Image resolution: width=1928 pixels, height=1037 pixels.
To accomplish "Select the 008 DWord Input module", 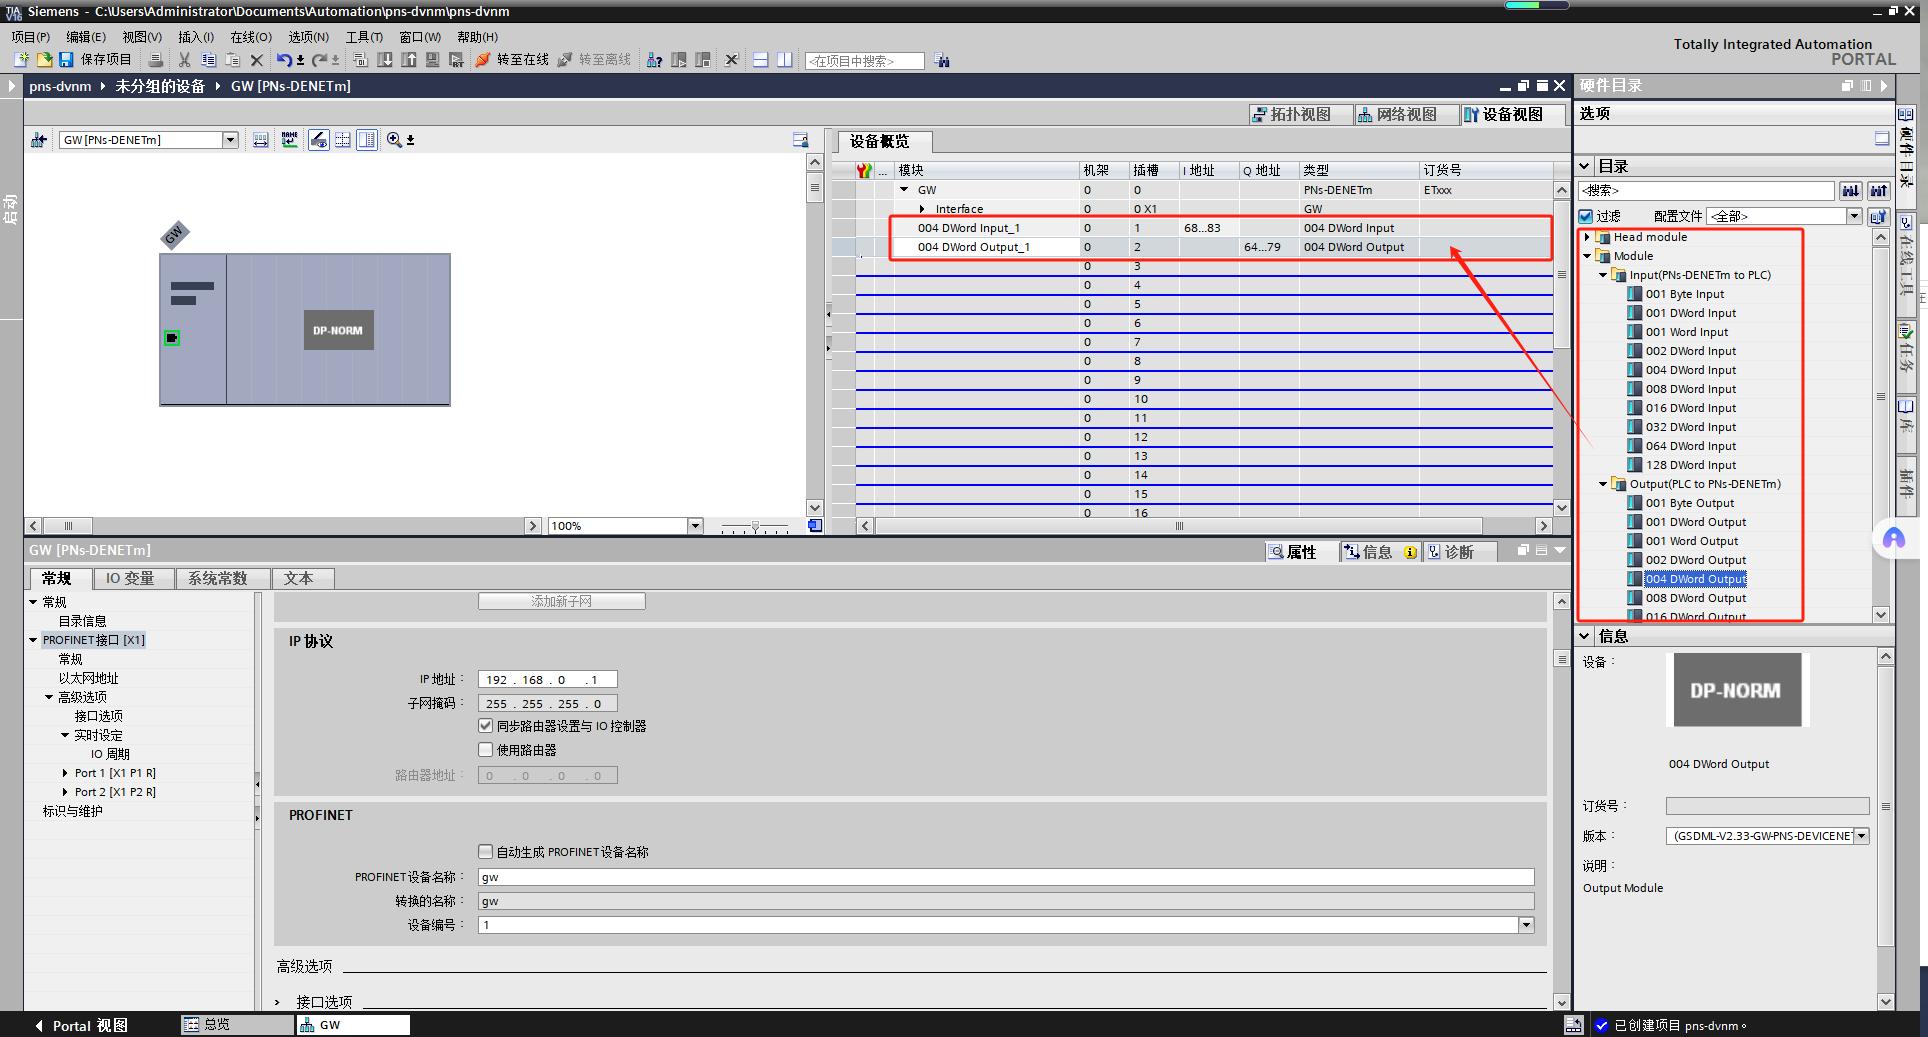I will coord(1690,389).
